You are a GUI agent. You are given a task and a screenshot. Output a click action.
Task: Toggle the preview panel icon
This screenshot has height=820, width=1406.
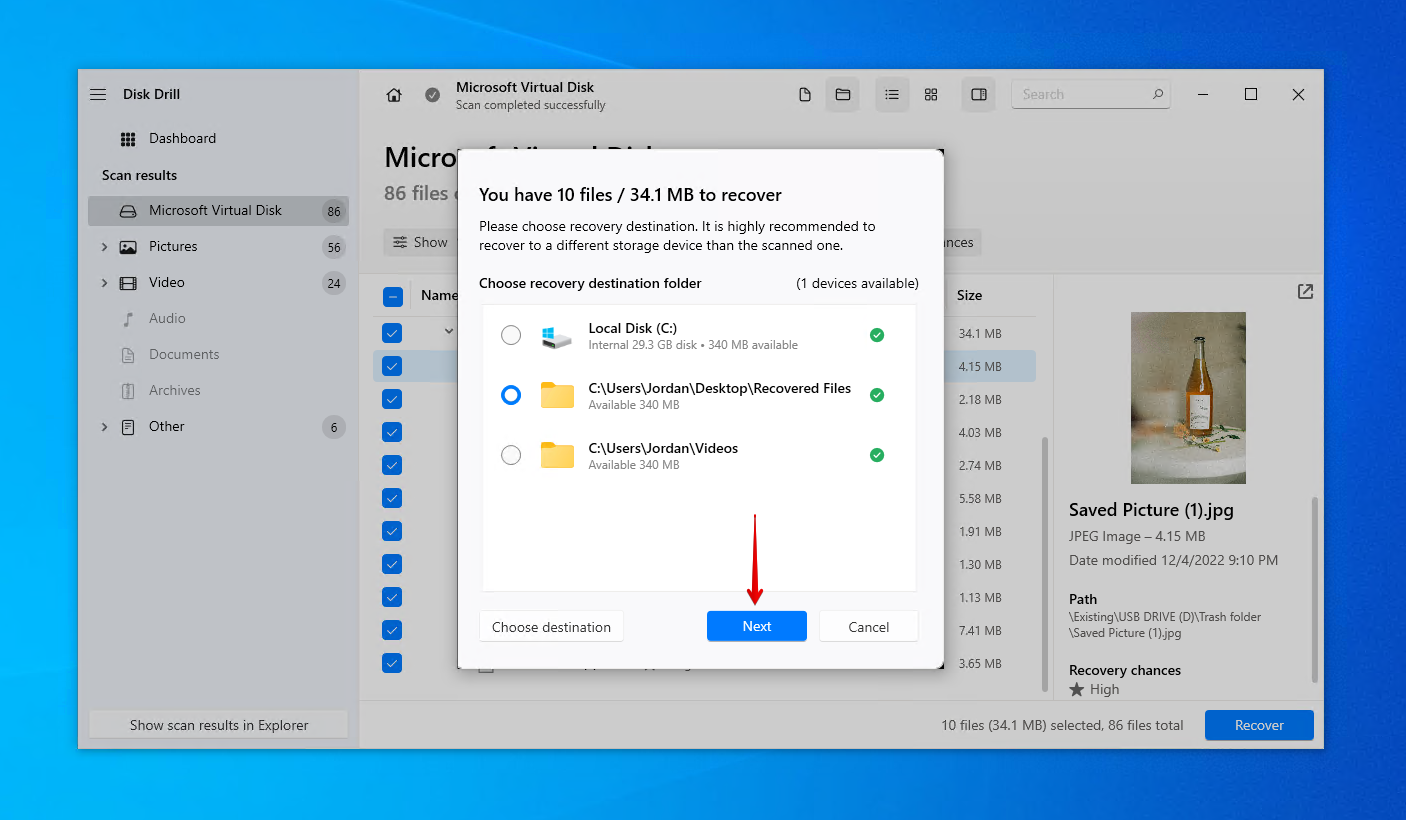tap(979, 95)
